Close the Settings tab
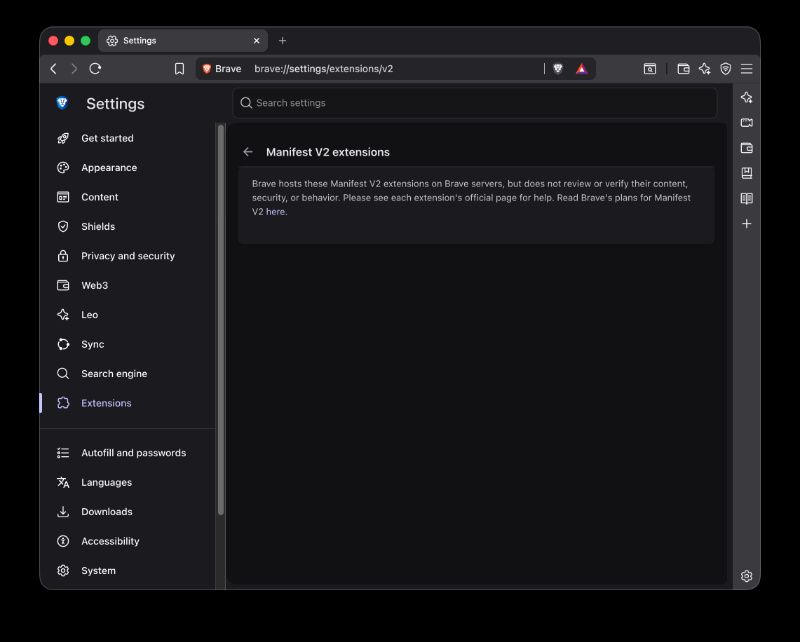Viewport: 800px width, 642px height. (x=257, y=41)
